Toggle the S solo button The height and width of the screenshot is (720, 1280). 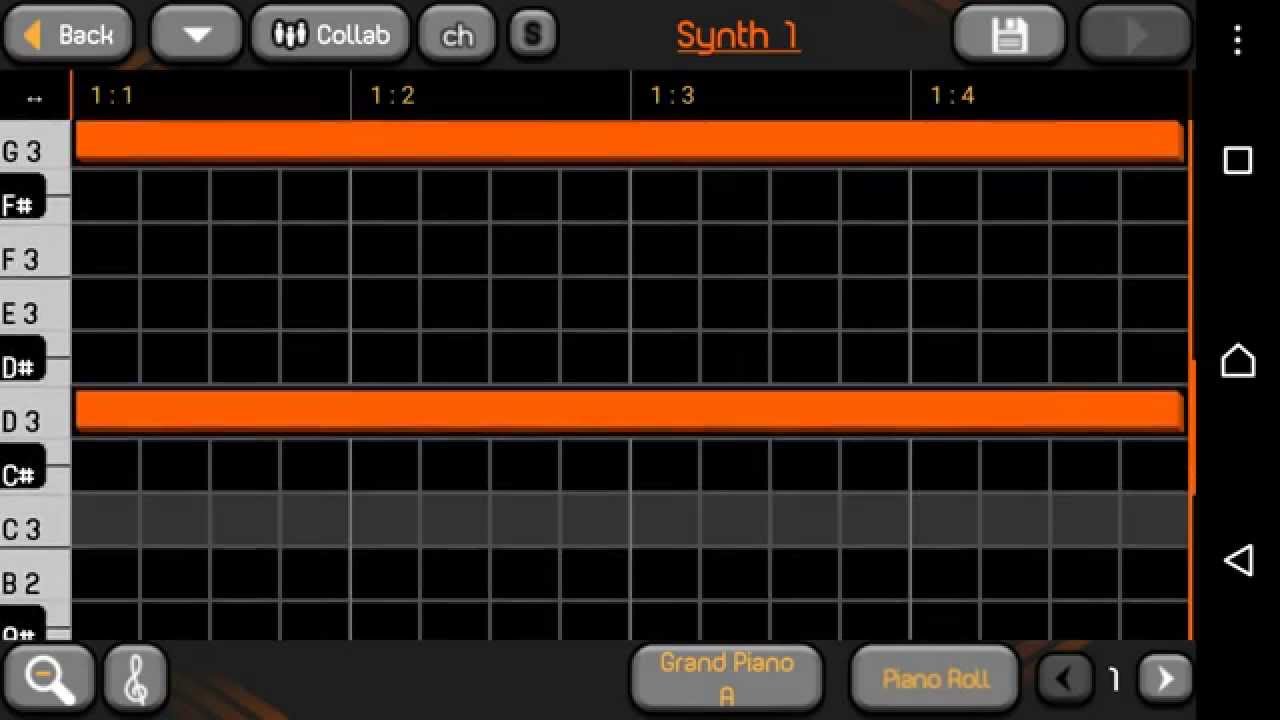(x=532, y=35)
